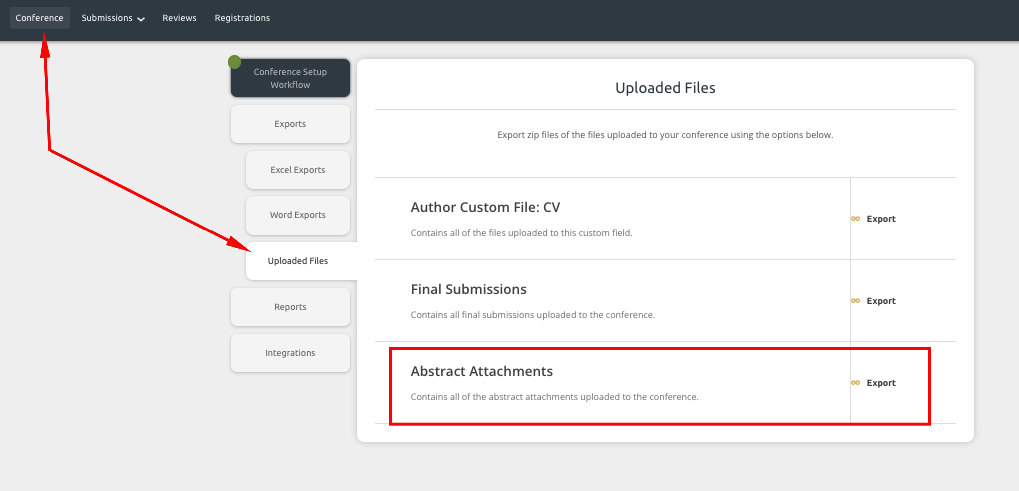Expand the Reports sidebar section
This screenshot has height=491, width=1019.
click(x=290, y=307)
